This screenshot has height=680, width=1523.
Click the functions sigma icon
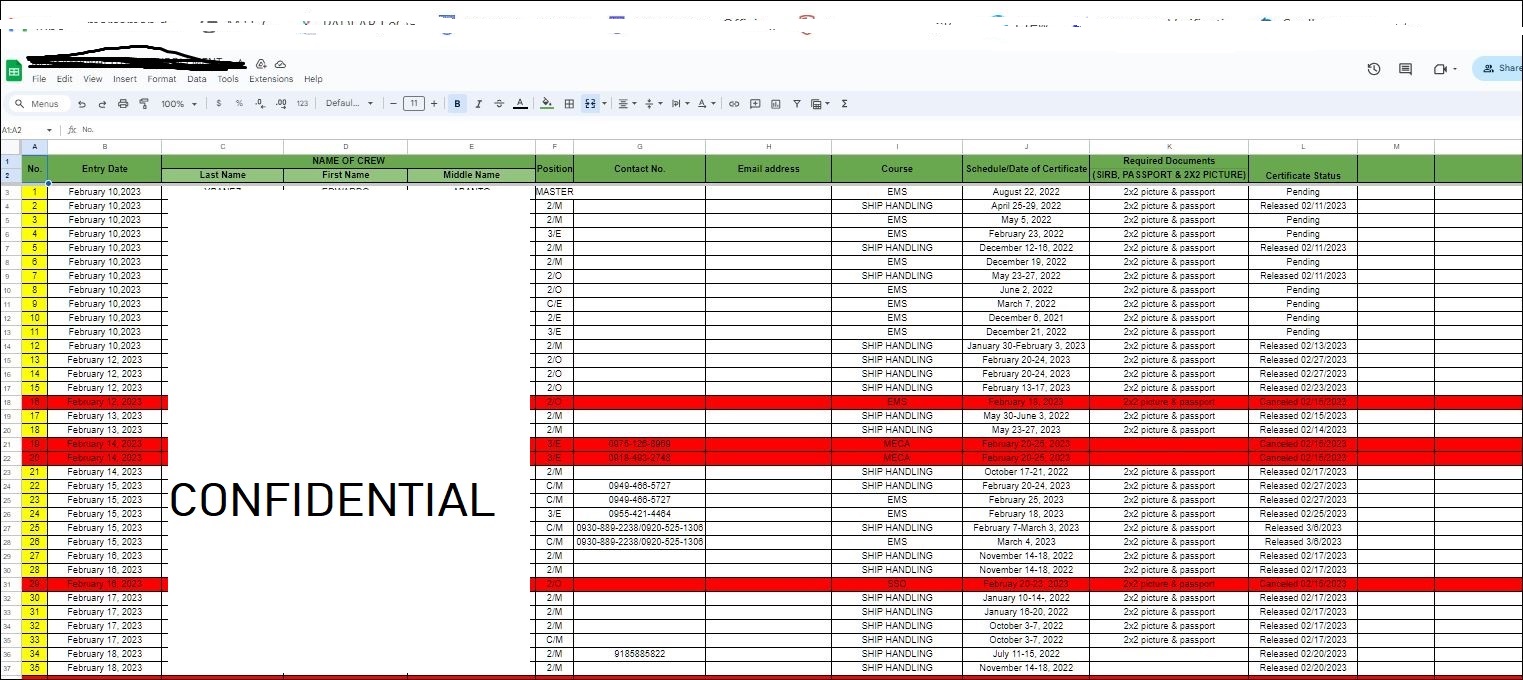(845, 103)
